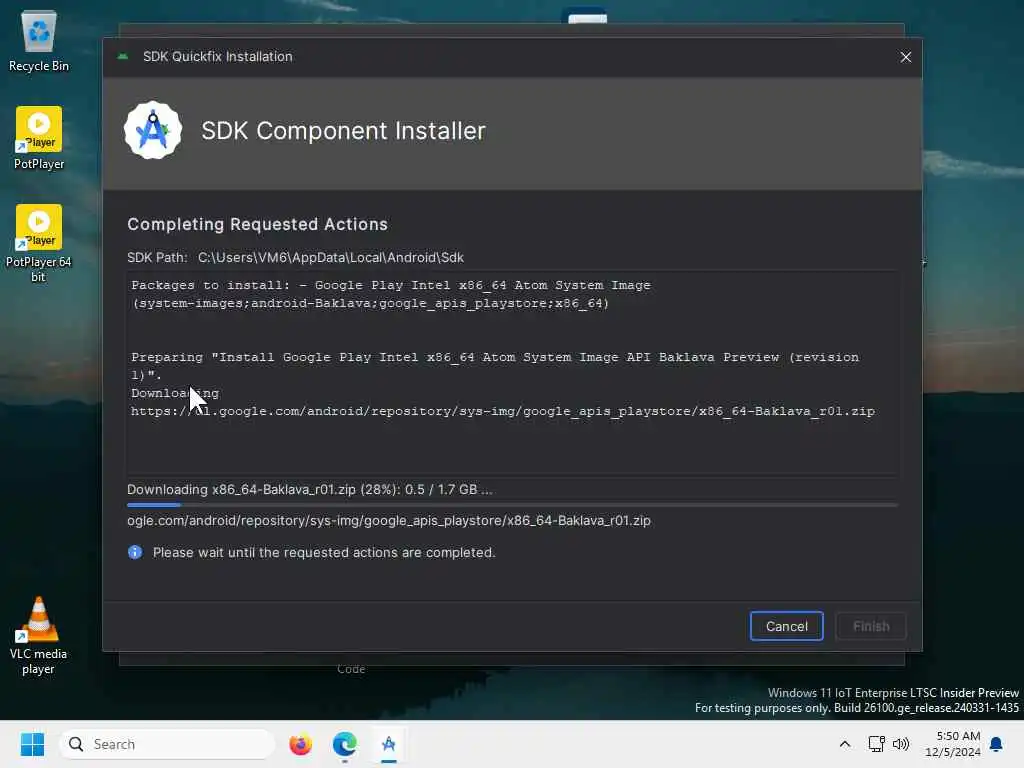
Task: Open the Recycle Bin desktop icon
Action: [x=39, y=41]
